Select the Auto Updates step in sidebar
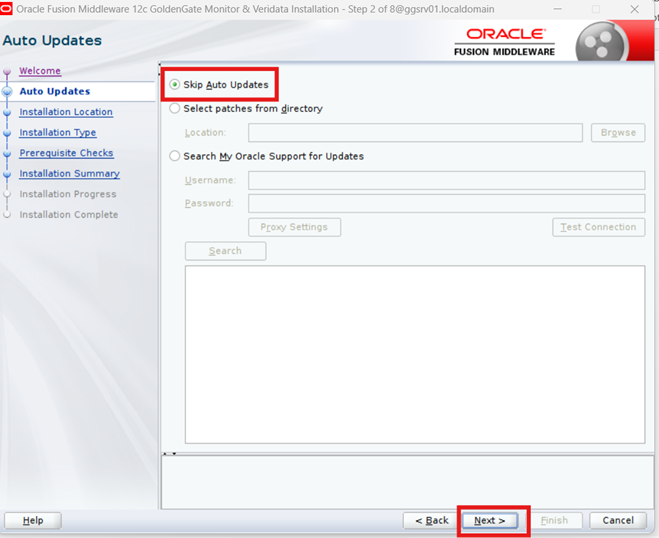This screenshot has height=538, width=659. coord(55,92)
